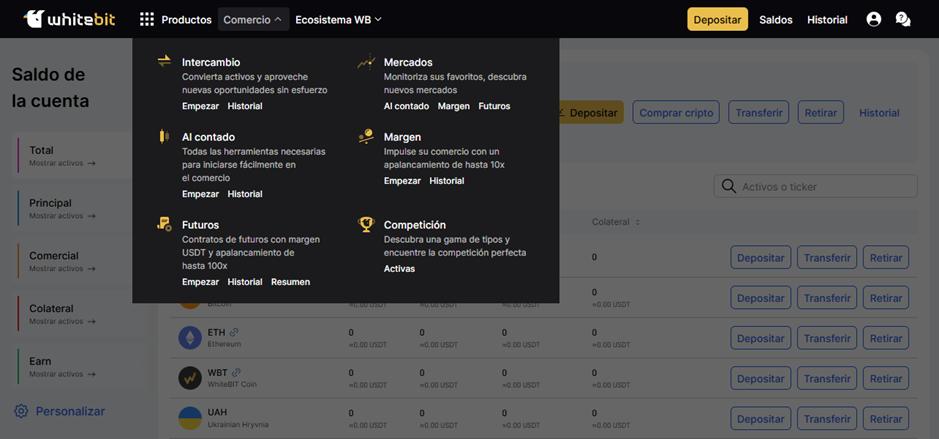Click the Competición trophy icon
939x439 pixels.
click(x=366, y=225)
